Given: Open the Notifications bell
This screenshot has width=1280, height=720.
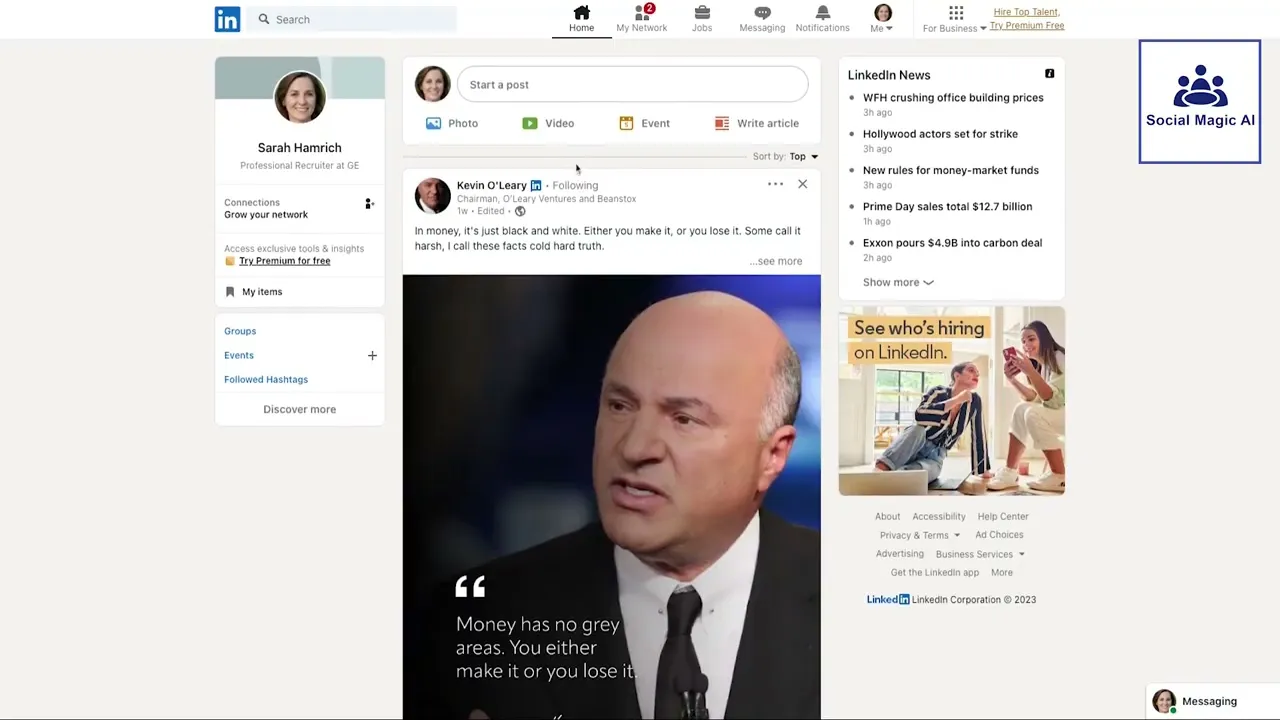Looking at the screenshot, I should tap(822, 18).
